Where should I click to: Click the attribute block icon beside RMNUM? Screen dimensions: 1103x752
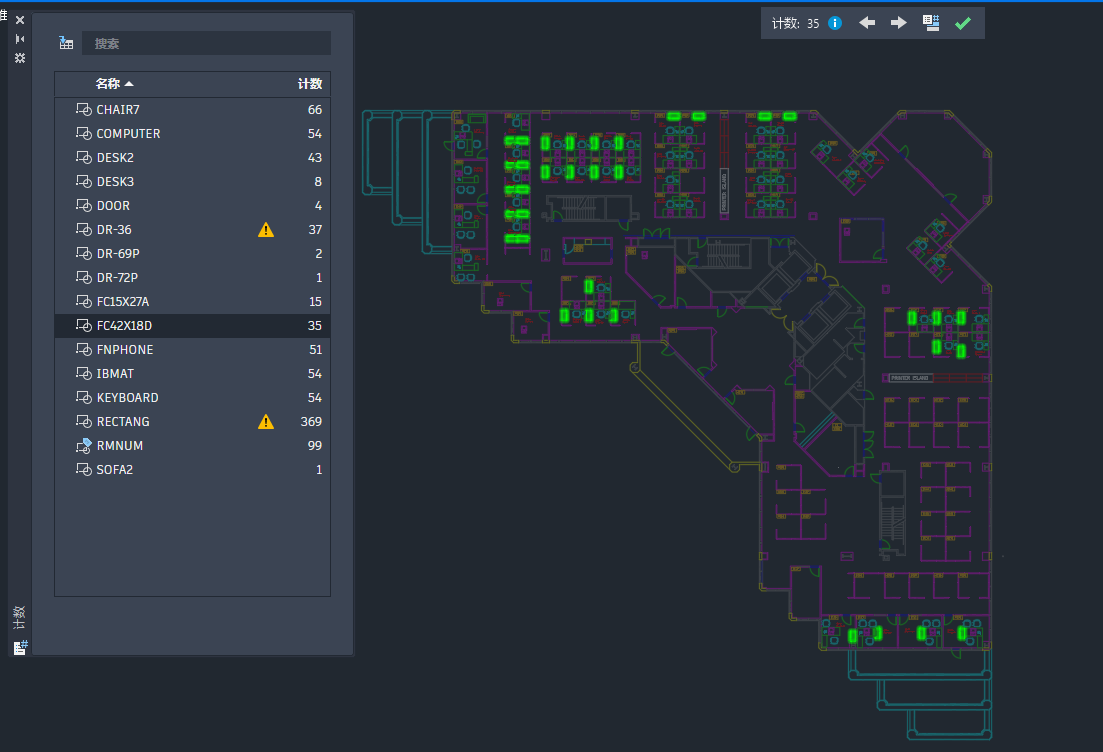[84, 445]
